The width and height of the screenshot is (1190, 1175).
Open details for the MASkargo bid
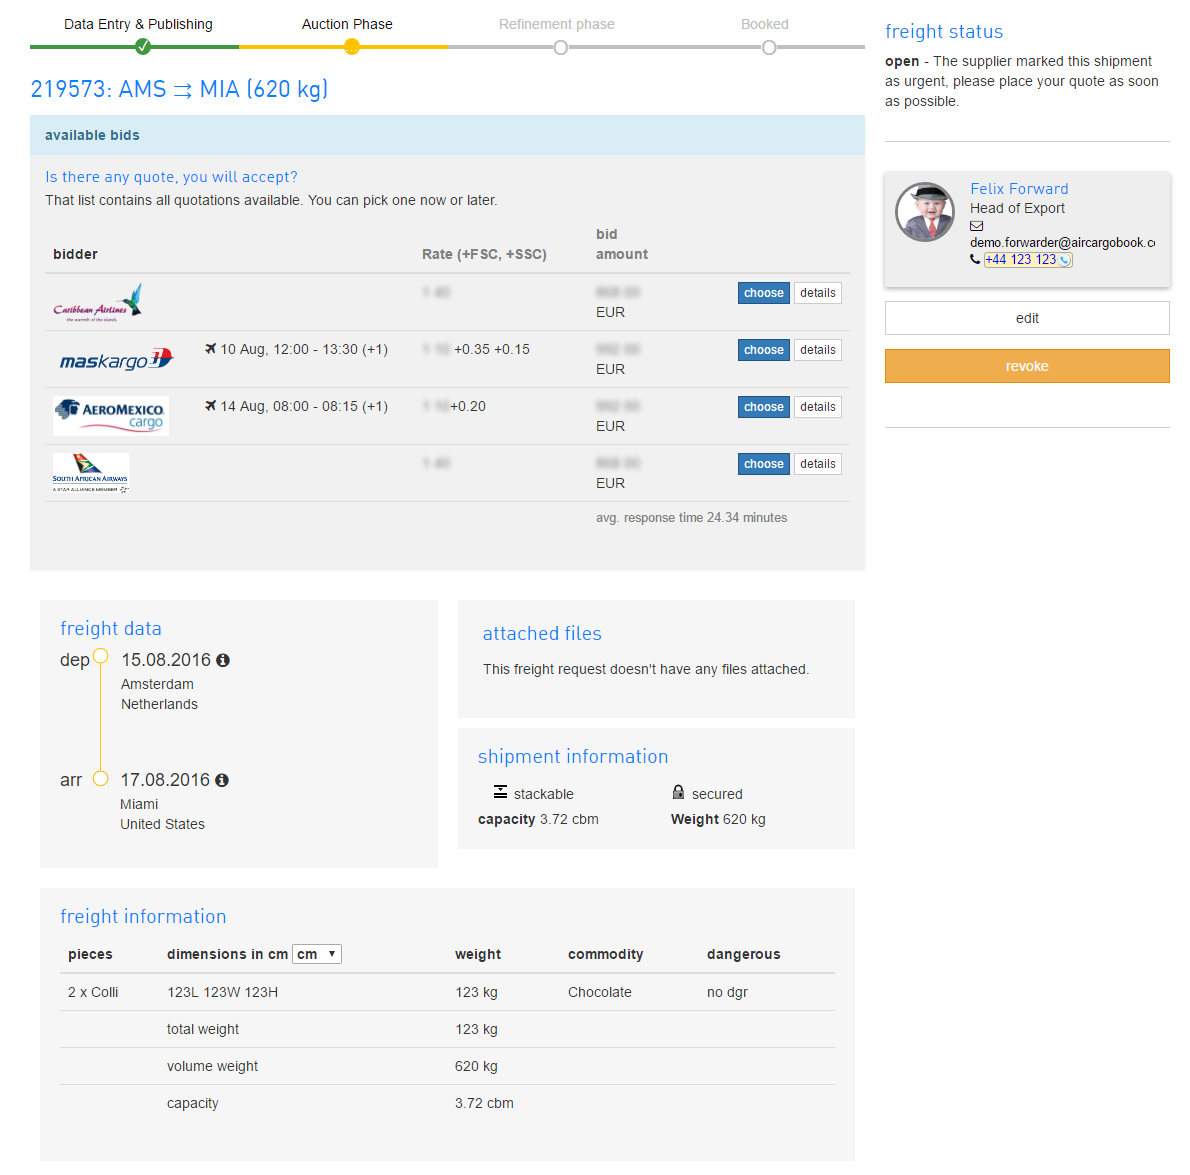tap(817, 350)
